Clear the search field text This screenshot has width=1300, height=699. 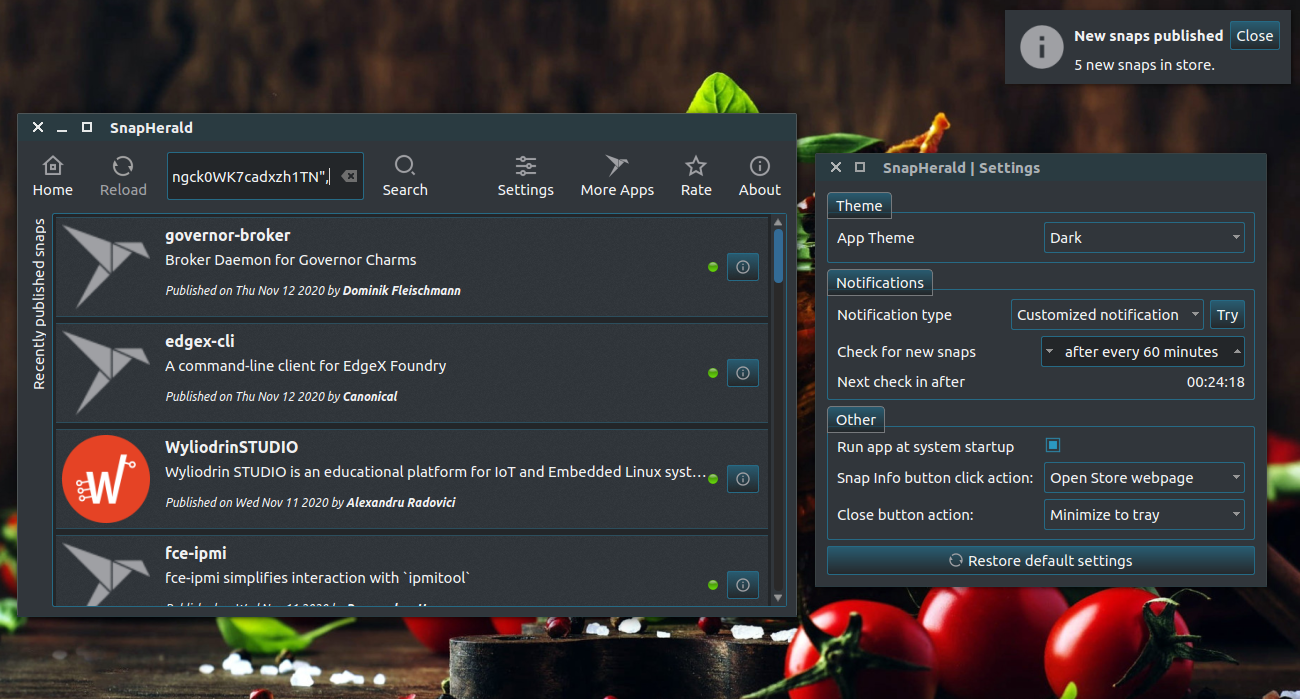pyautogui.click(x=348, y=176)
